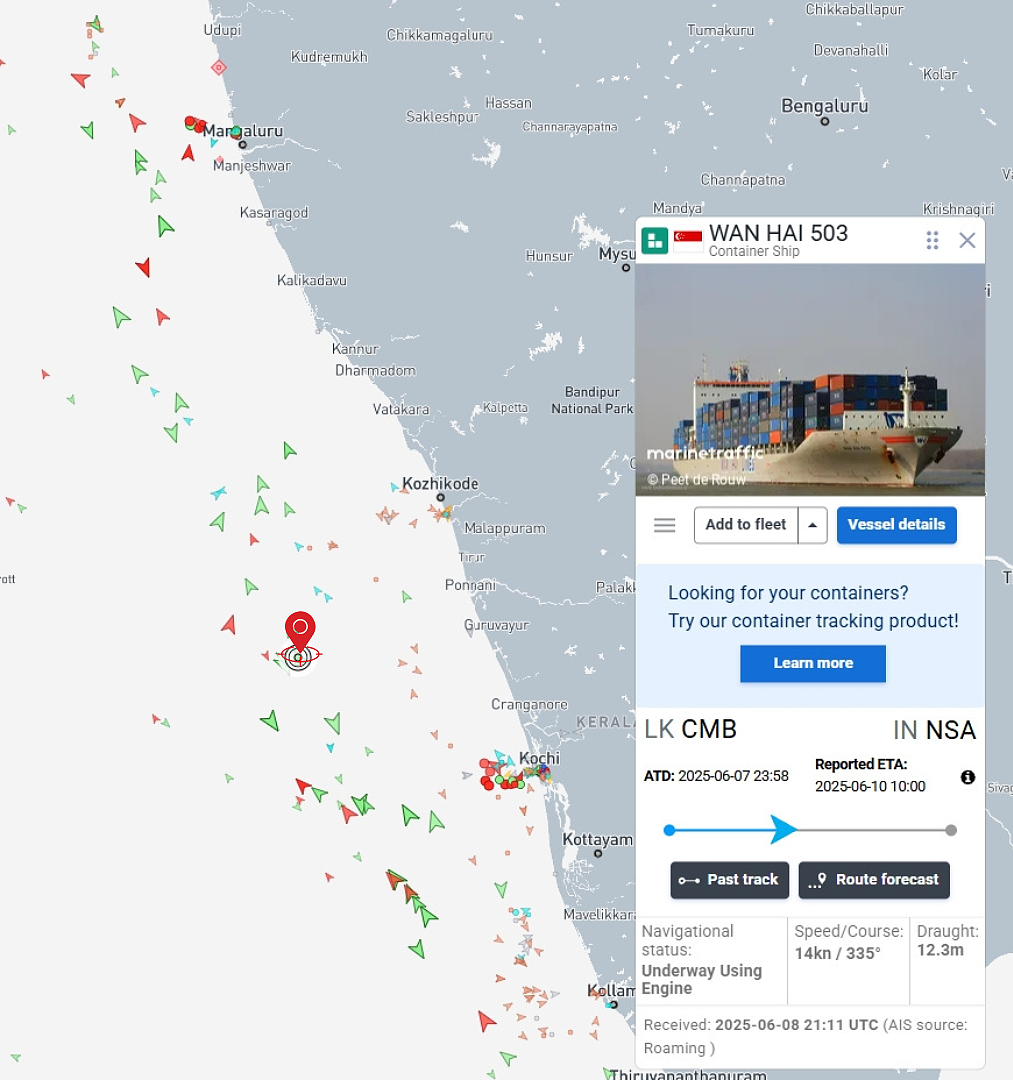Click the WAN HAI 503 ship photo
Screen dimensions: 1013x1080
point(810,380)
